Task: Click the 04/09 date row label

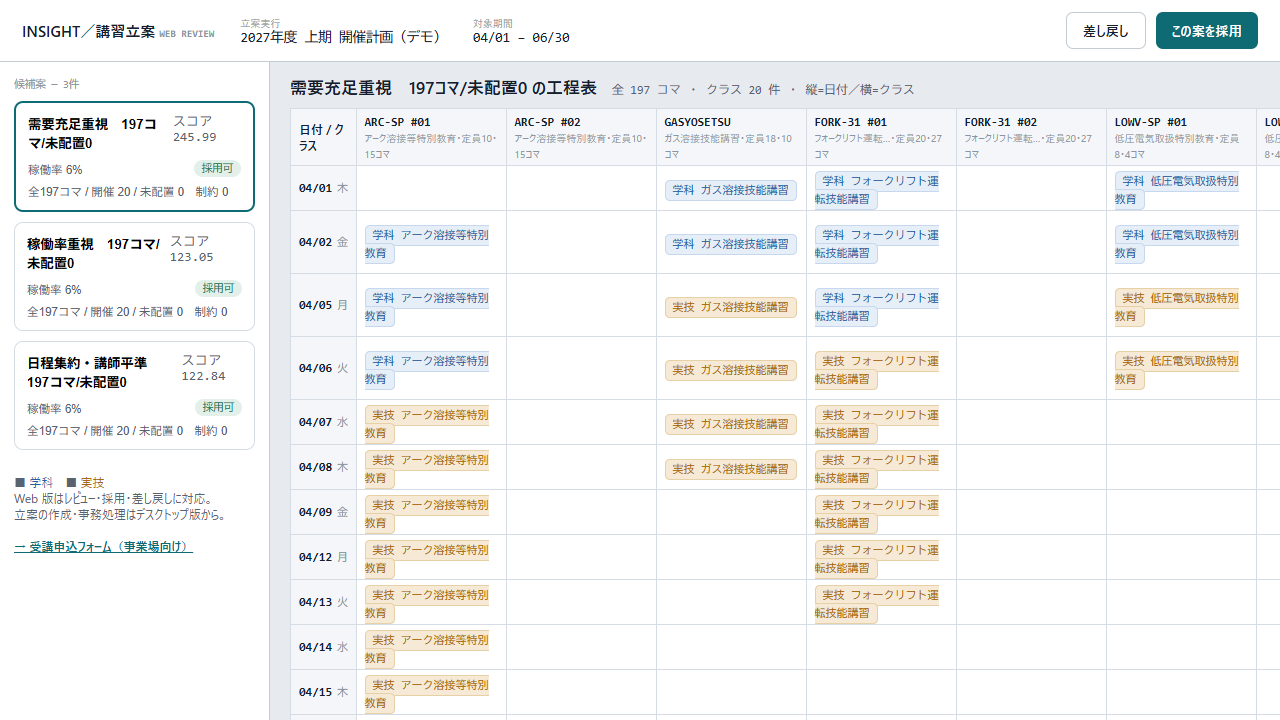Action: coord(323,512)
